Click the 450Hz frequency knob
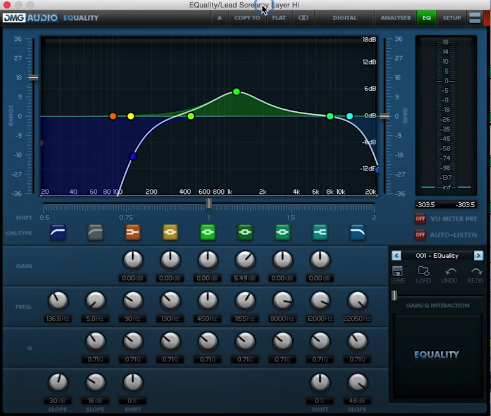491x416 pixels. tap(208, 301)
